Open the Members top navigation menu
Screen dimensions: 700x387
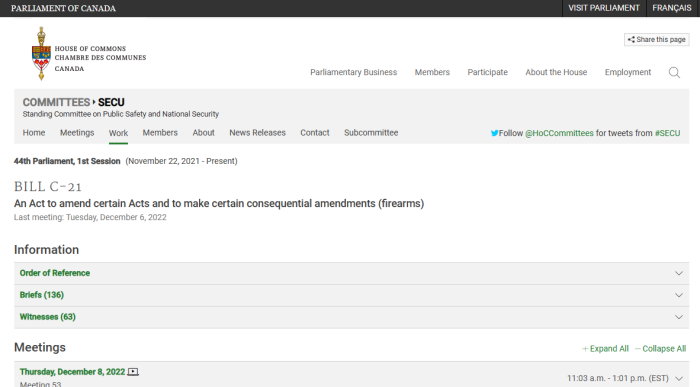(432, 72)
